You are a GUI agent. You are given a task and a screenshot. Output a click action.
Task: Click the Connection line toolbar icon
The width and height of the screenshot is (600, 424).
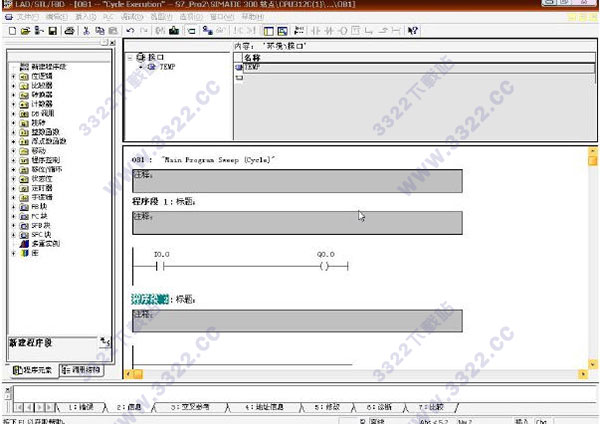396,31
